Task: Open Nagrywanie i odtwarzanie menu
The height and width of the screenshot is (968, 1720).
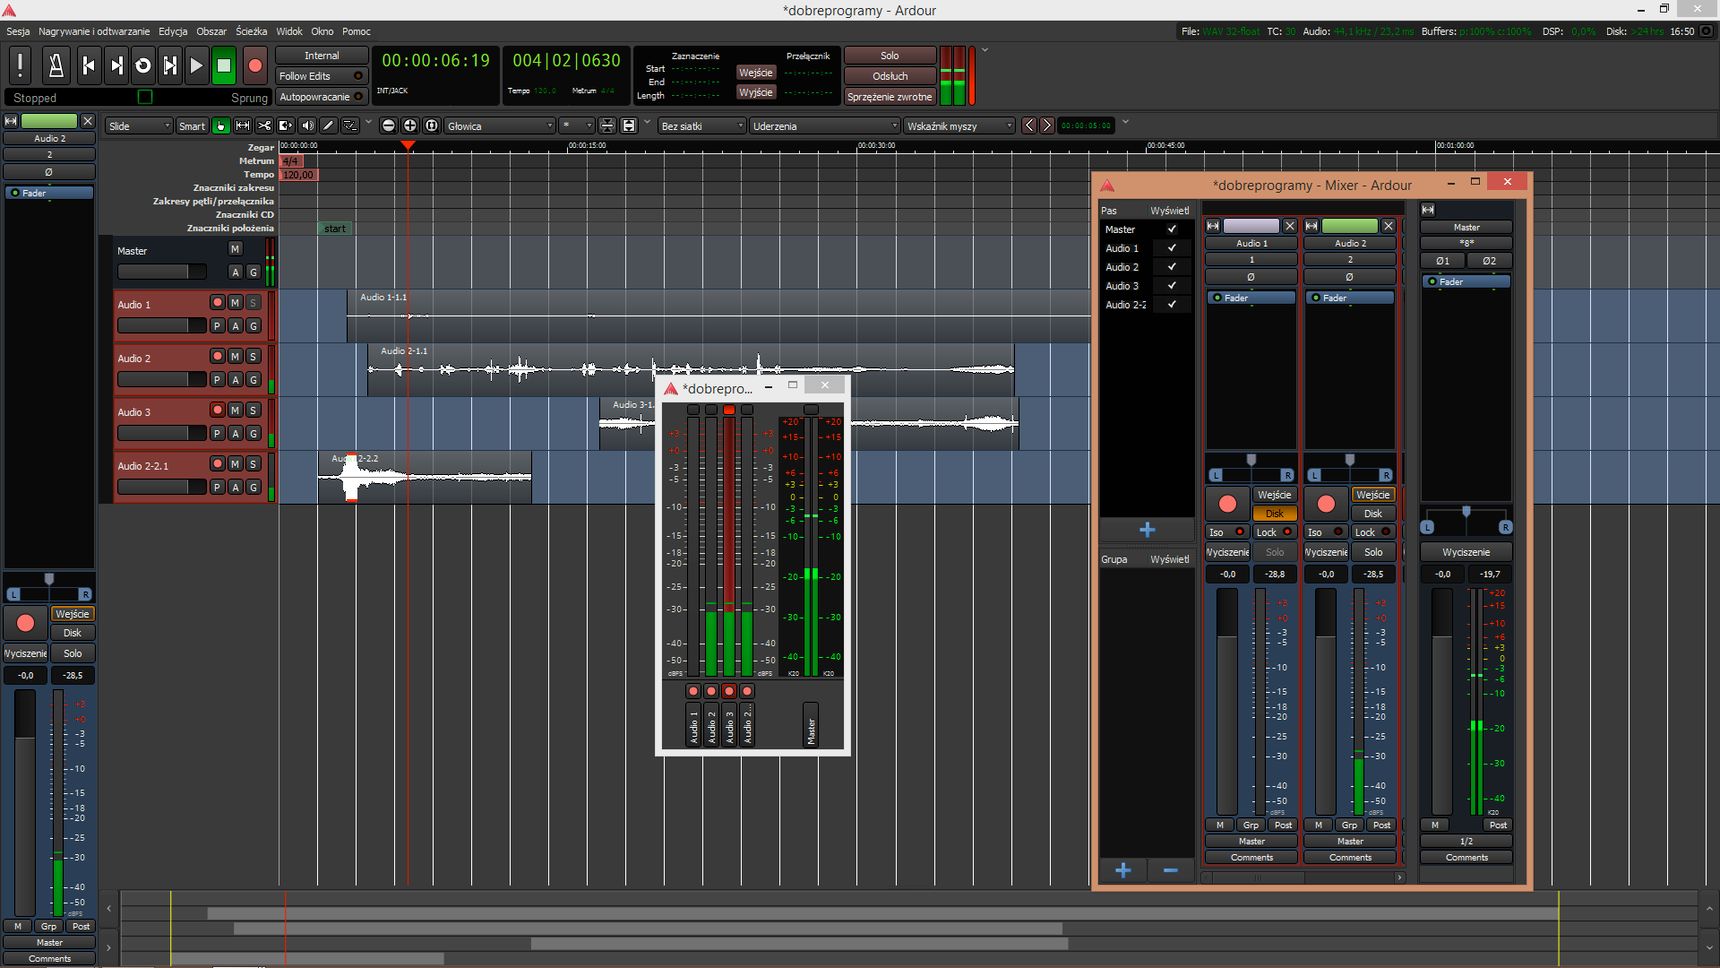Action: coord(94,31)
